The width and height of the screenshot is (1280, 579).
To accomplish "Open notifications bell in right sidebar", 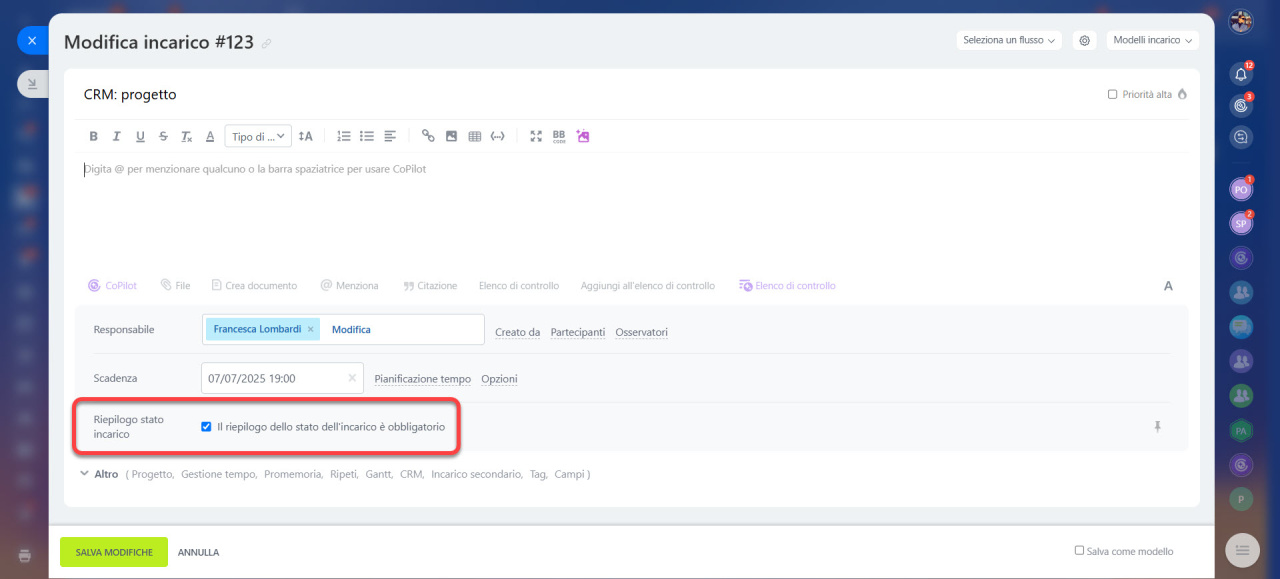I will coord(1241,73).
